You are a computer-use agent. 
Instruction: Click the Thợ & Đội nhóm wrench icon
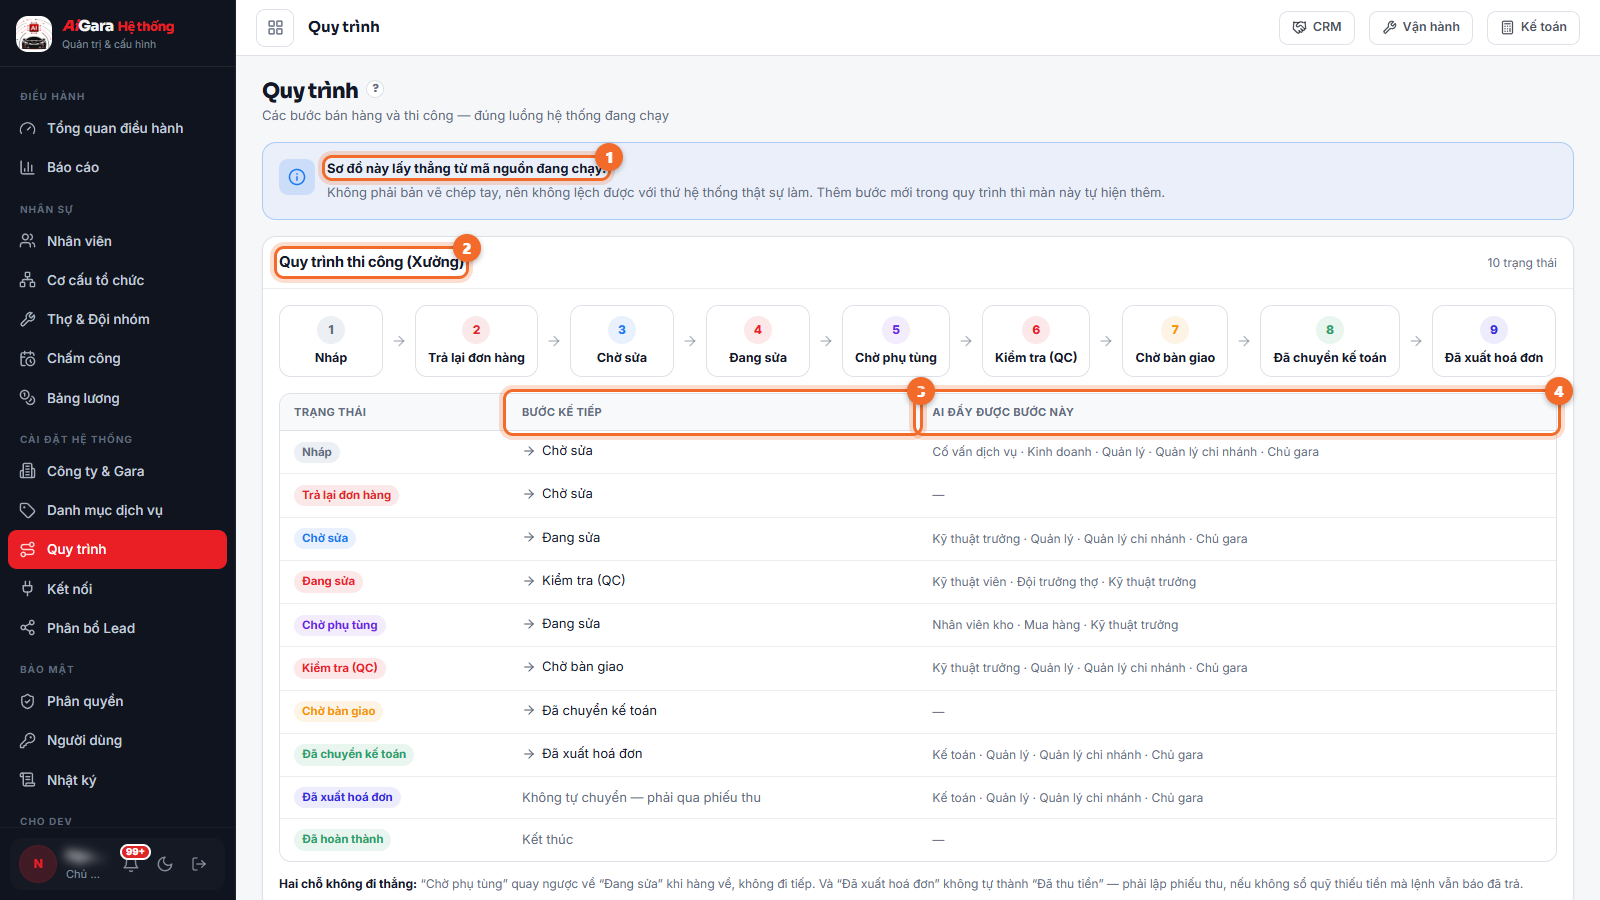28,319
